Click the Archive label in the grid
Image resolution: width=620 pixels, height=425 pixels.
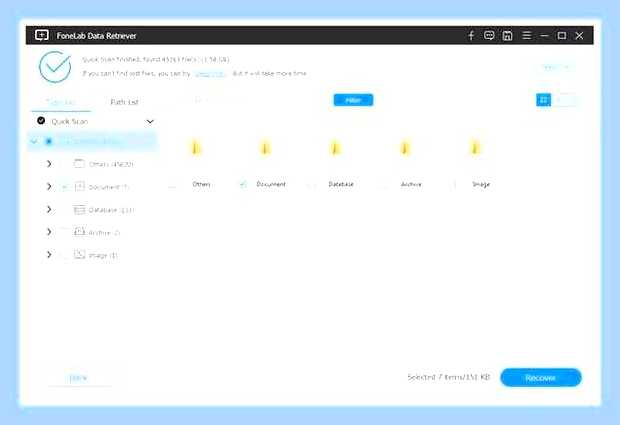tap(411, 184)
